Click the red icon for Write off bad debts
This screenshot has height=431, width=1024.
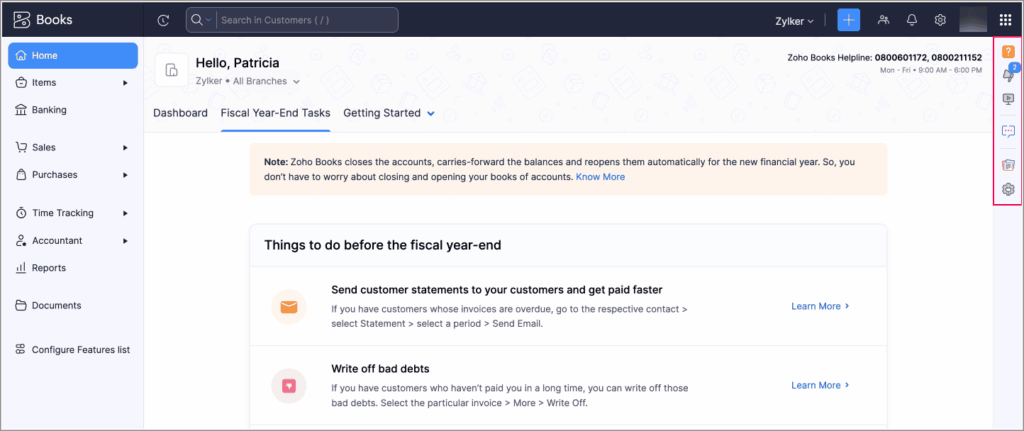(289, 386)
